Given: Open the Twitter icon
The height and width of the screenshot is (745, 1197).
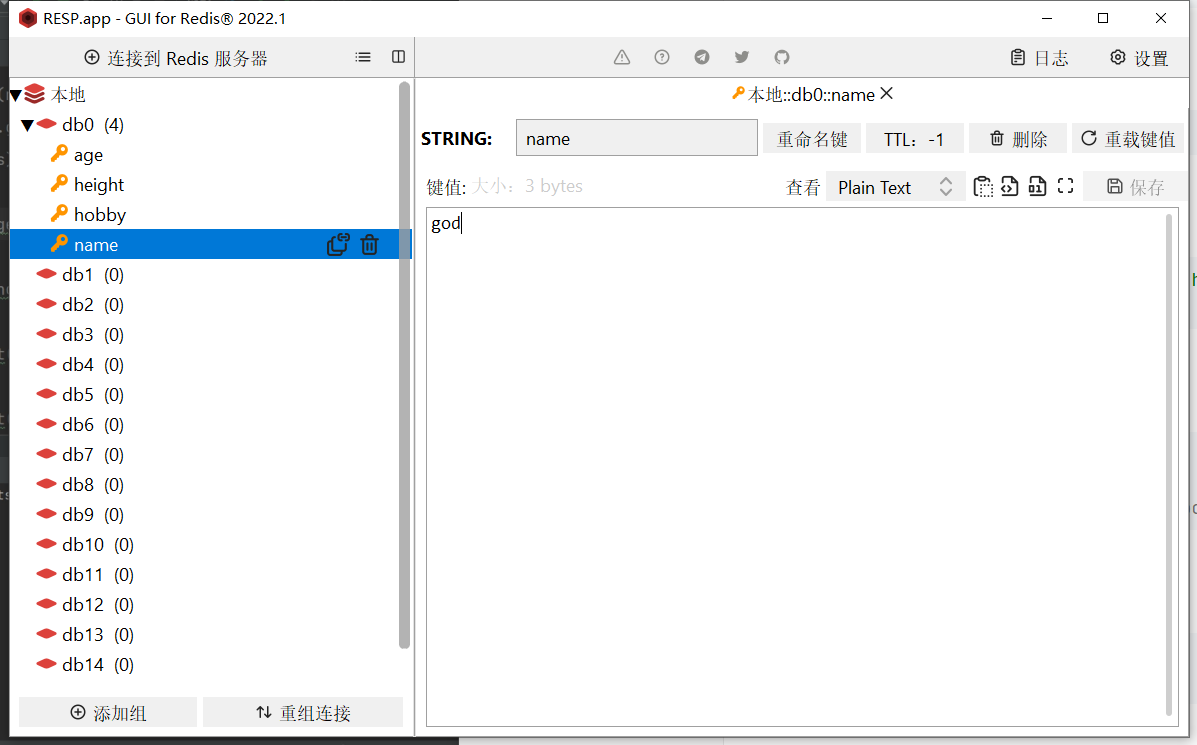Looking at the screenshot, I should point(741,57).
